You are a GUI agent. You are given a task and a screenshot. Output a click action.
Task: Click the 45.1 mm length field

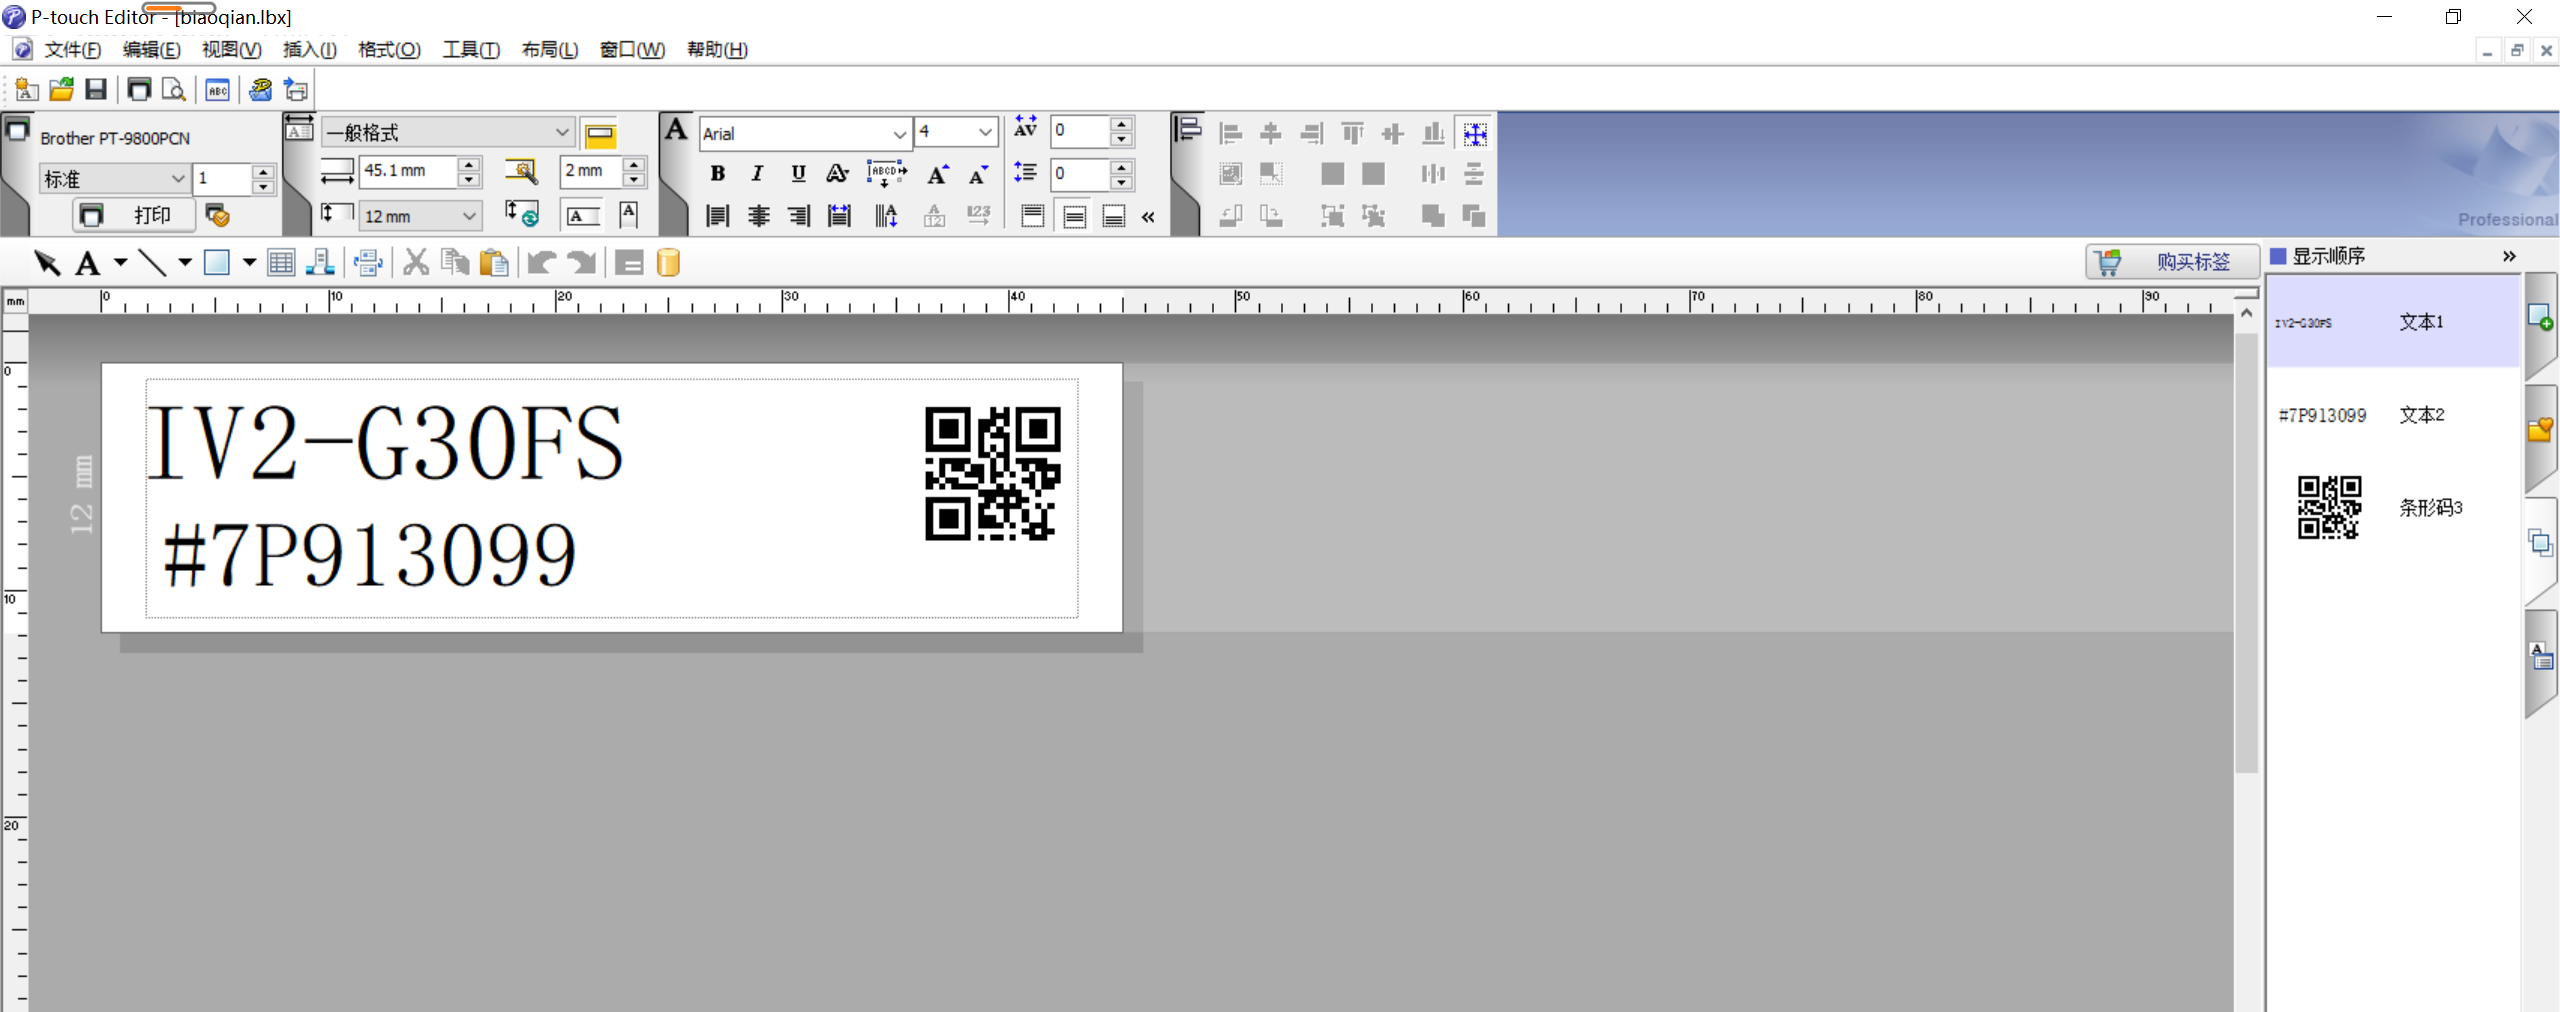409,171
